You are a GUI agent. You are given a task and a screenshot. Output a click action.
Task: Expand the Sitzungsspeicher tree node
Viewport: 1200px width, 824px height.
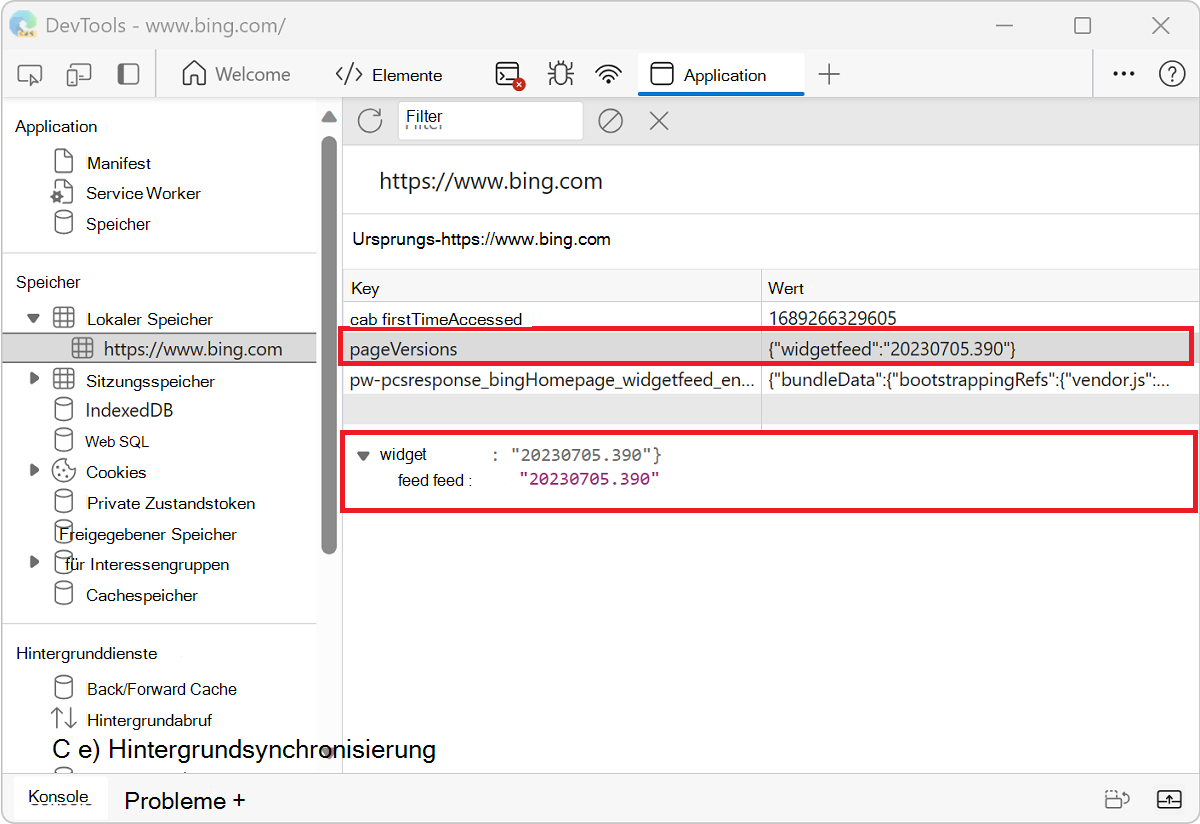(x=34, y=379)
